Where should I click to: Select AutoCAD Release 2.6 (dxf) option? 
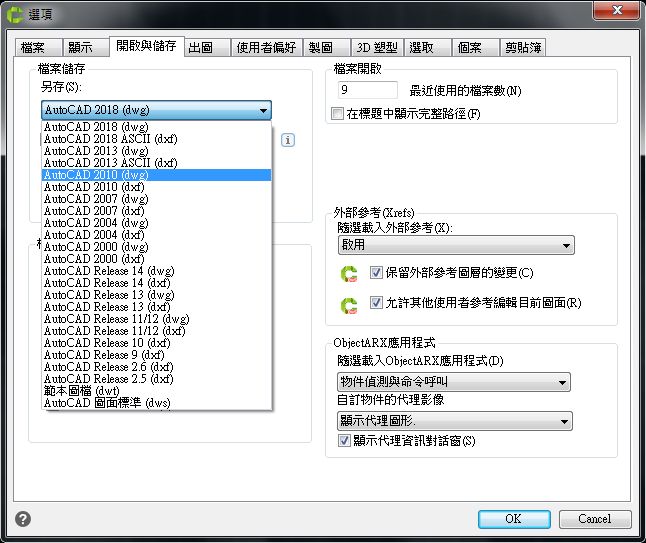(157, 367)
